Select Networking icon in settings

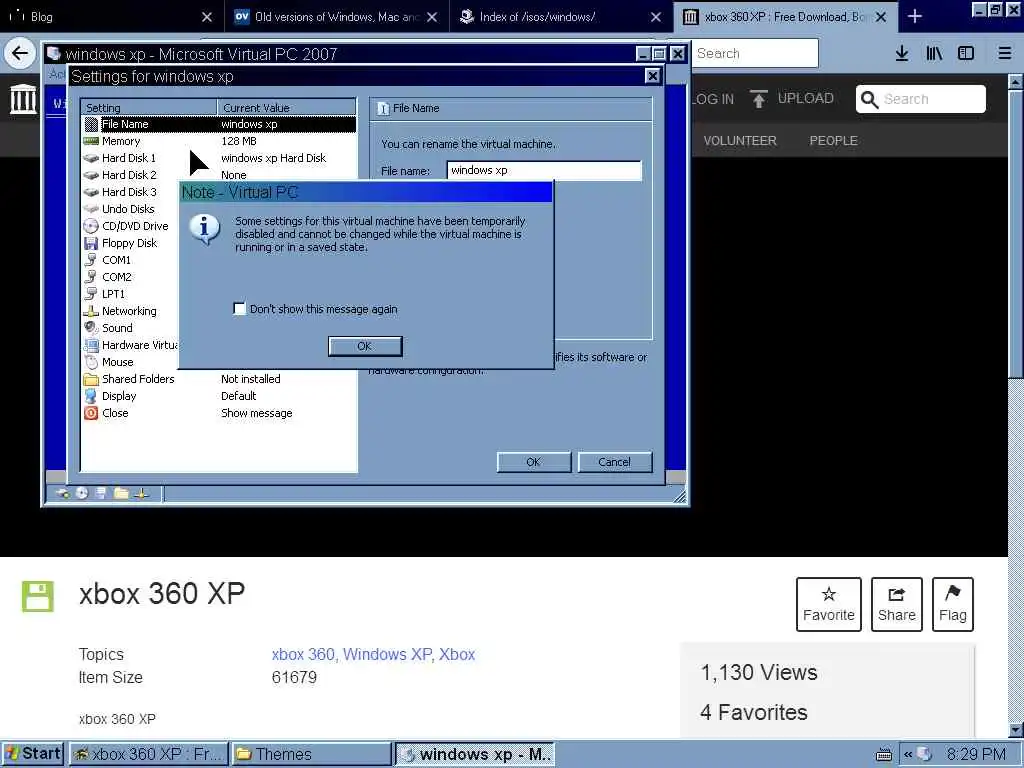click(x=91, y=311)
